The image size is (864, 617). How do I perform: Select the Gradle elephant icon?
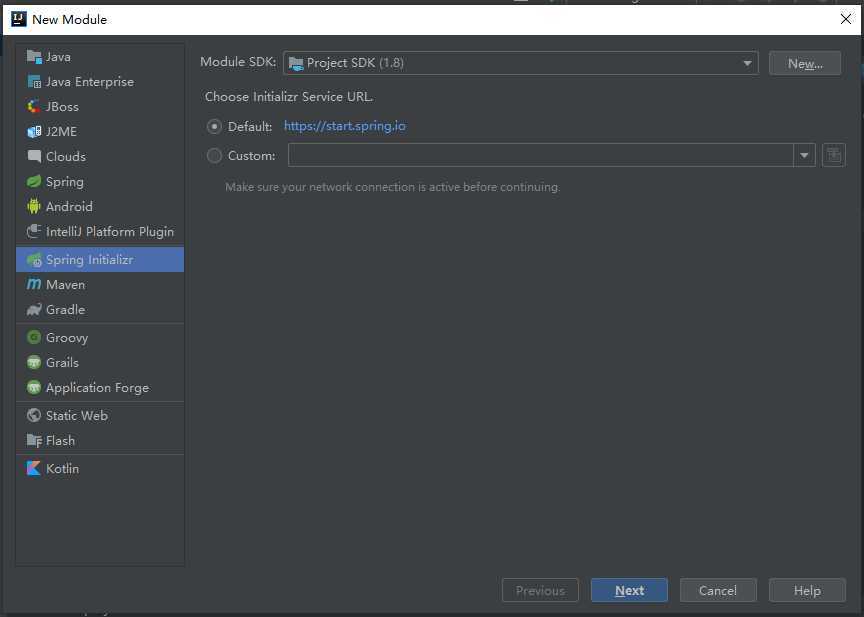coord(34,310)
